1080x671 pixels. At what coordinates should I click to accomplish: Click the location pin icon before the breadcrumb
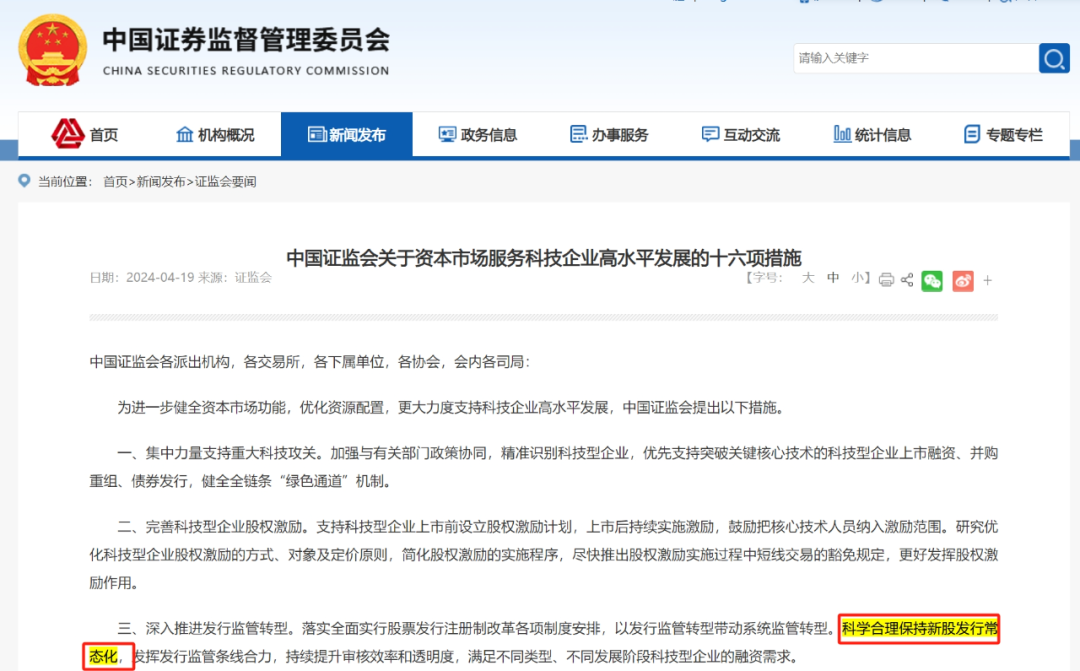tap(24, 181)
